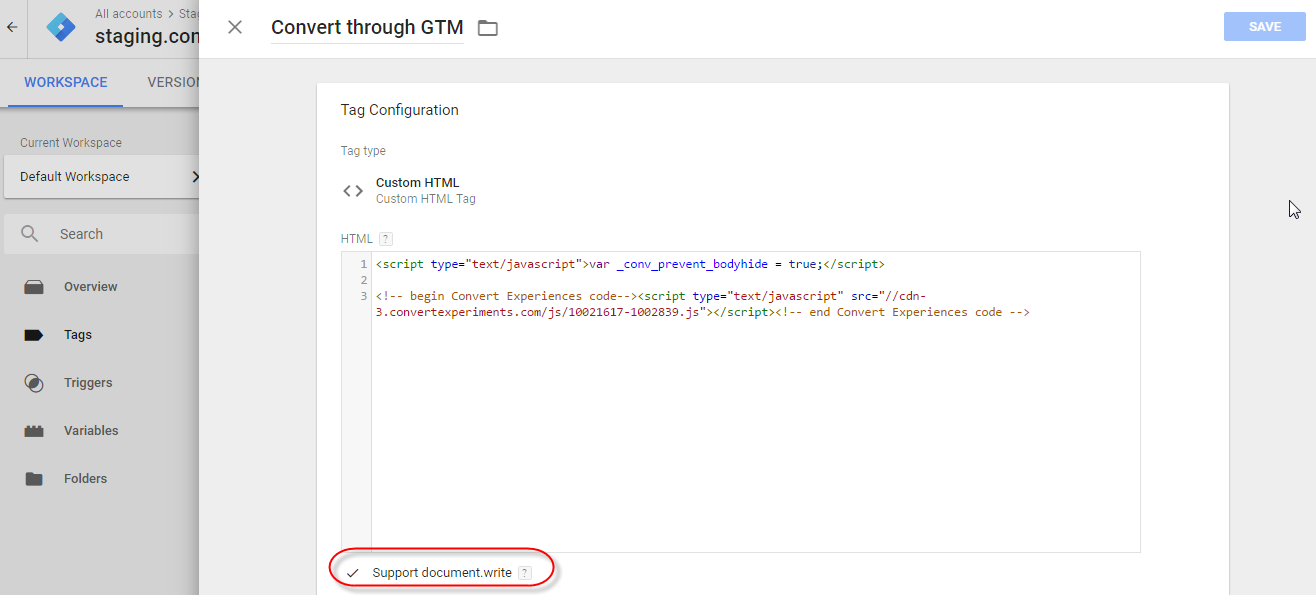This screenshot has height=595, width=1316.
Task: Click line number 3 in code editor
Action: [364, 296]
